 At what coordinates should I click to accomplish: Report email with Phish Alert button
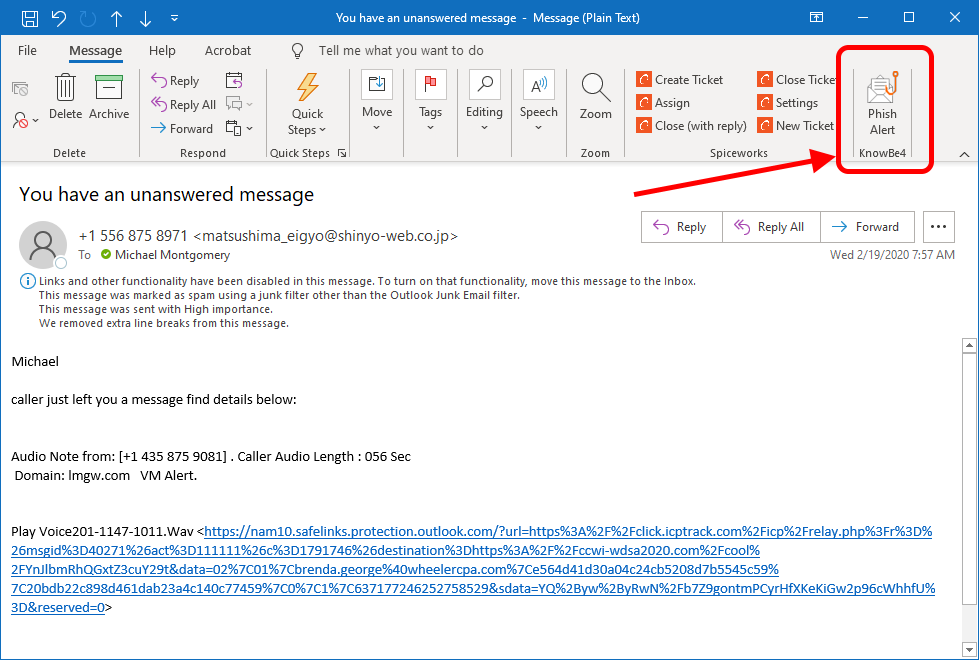coord(882,104)
